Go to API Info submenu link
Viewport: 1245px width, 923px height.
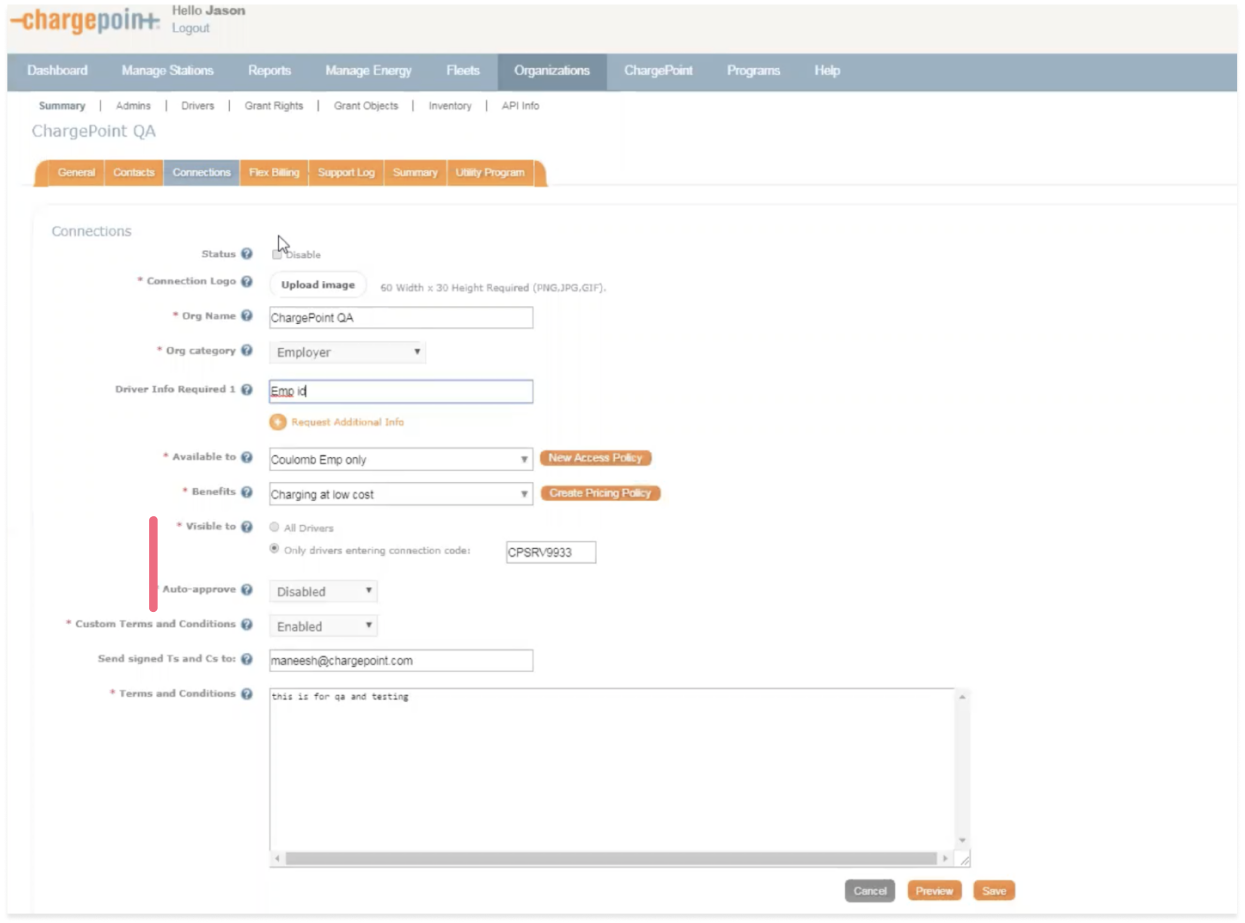click(520, 106)
